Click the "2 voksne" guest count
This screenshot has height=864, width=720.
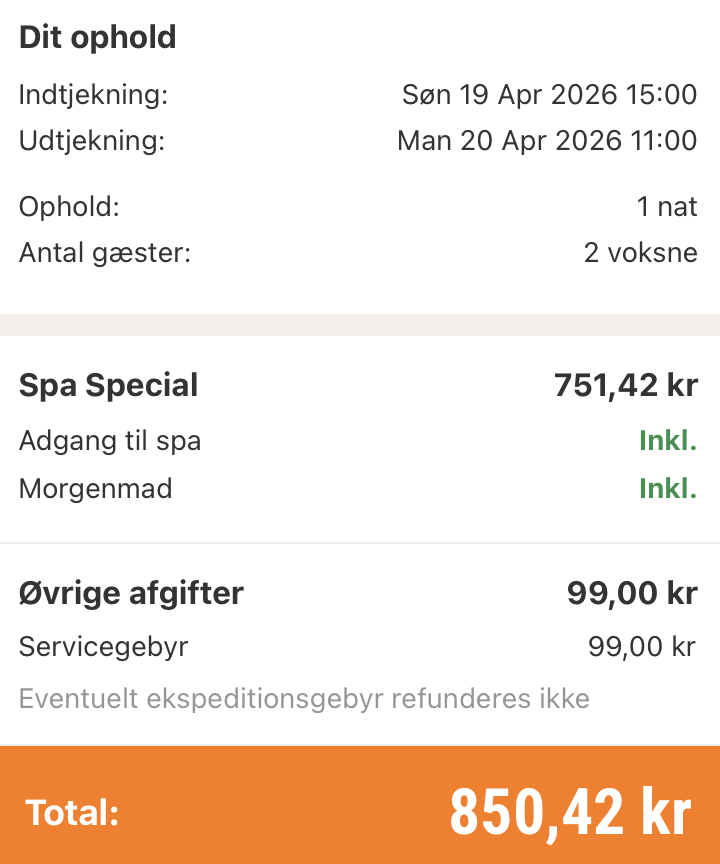coord(640,253)
